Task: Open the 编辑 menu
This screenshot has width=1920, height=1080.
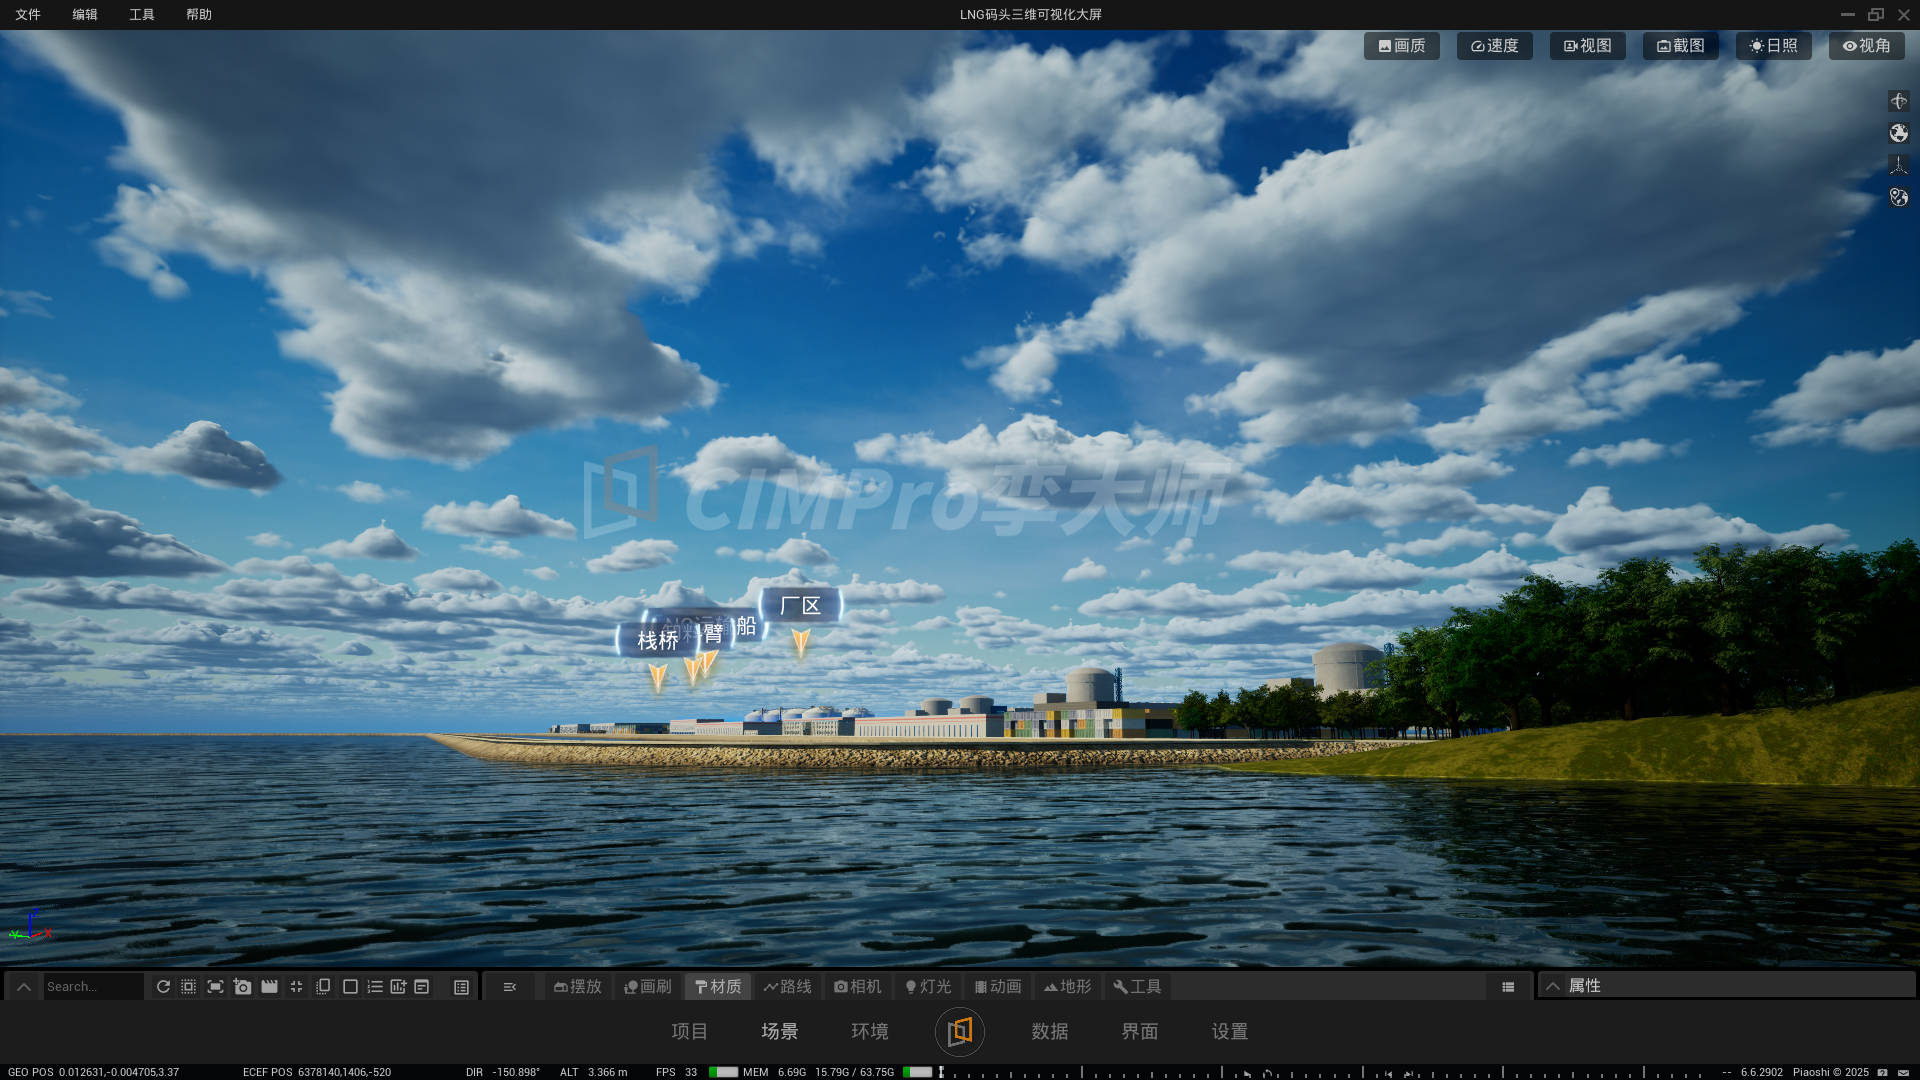Action: click(85, 14)
